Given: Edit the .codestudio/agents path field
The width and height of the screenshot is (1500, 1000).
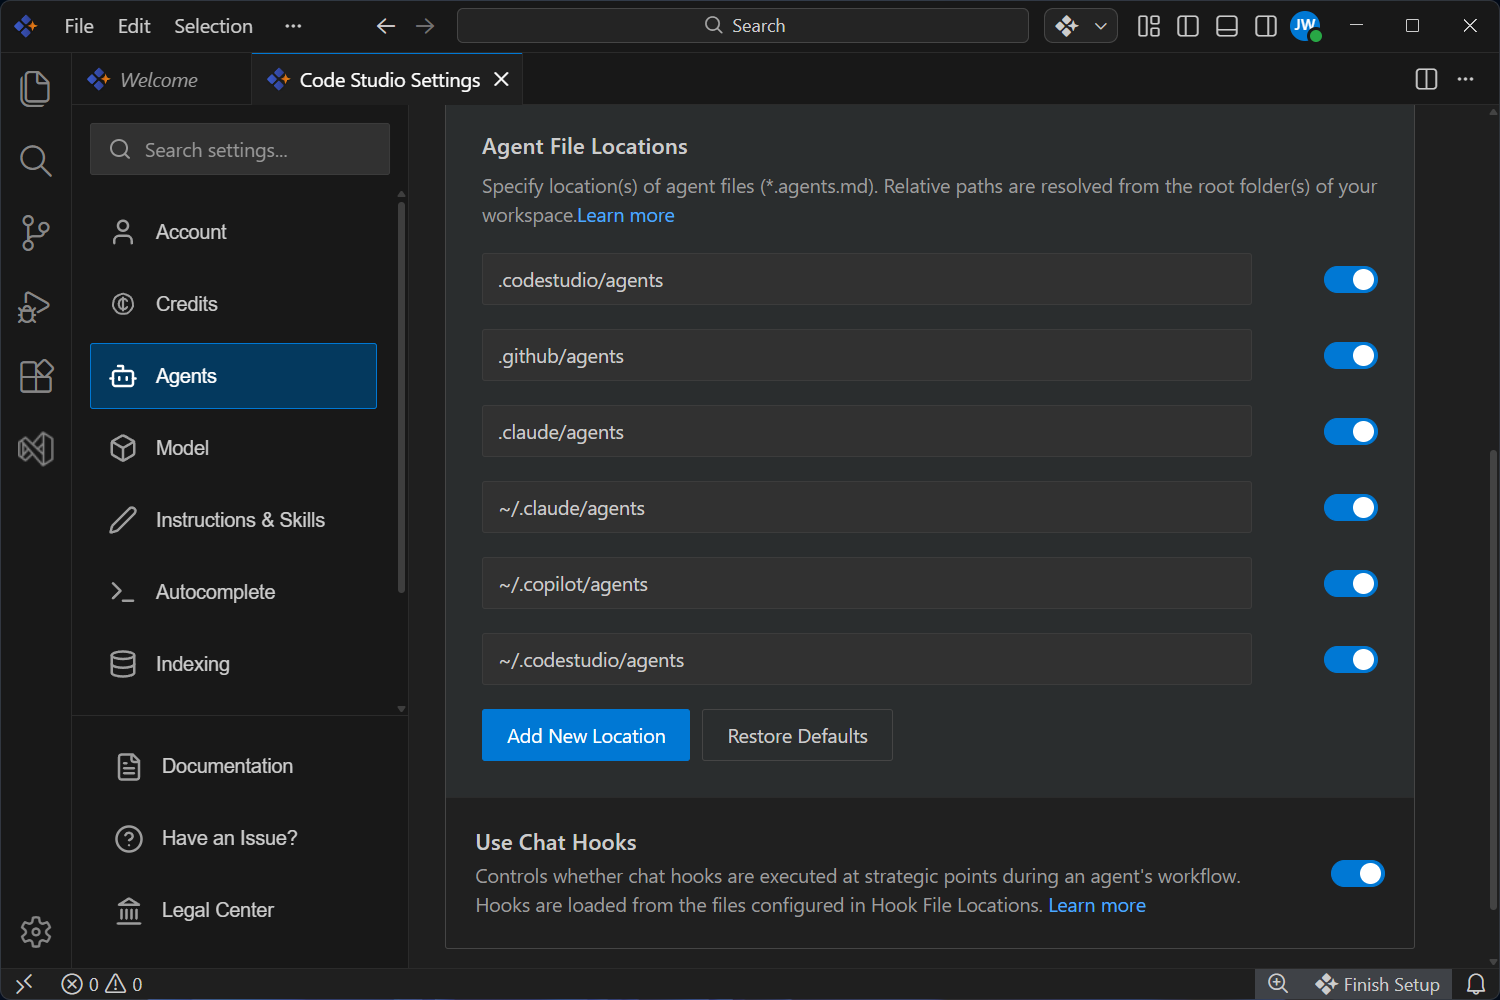Looking at the screenshot, I should click(x=867, y=280).
